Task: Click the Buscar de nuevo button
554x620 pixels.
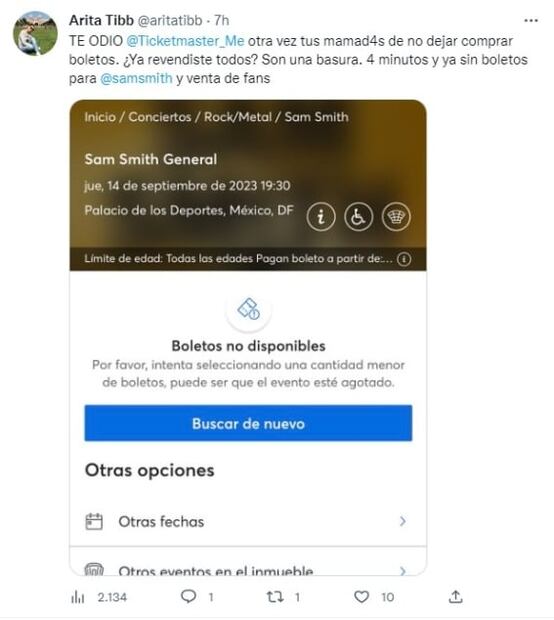Action: (x=248, y=423)
